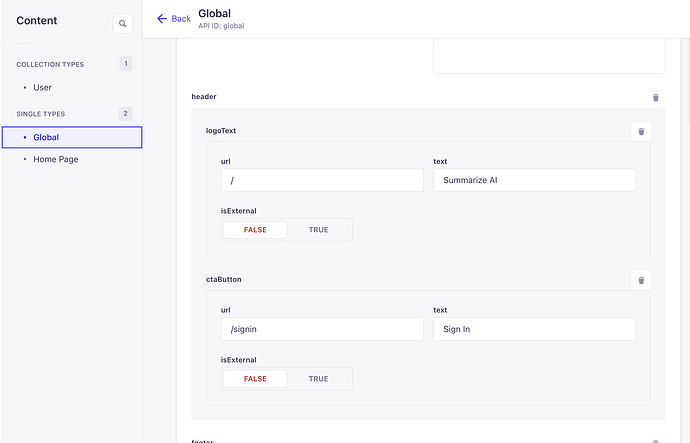The image size is (690, 443).
Task: Click the logoText url input field
Action: click(322, 180)
